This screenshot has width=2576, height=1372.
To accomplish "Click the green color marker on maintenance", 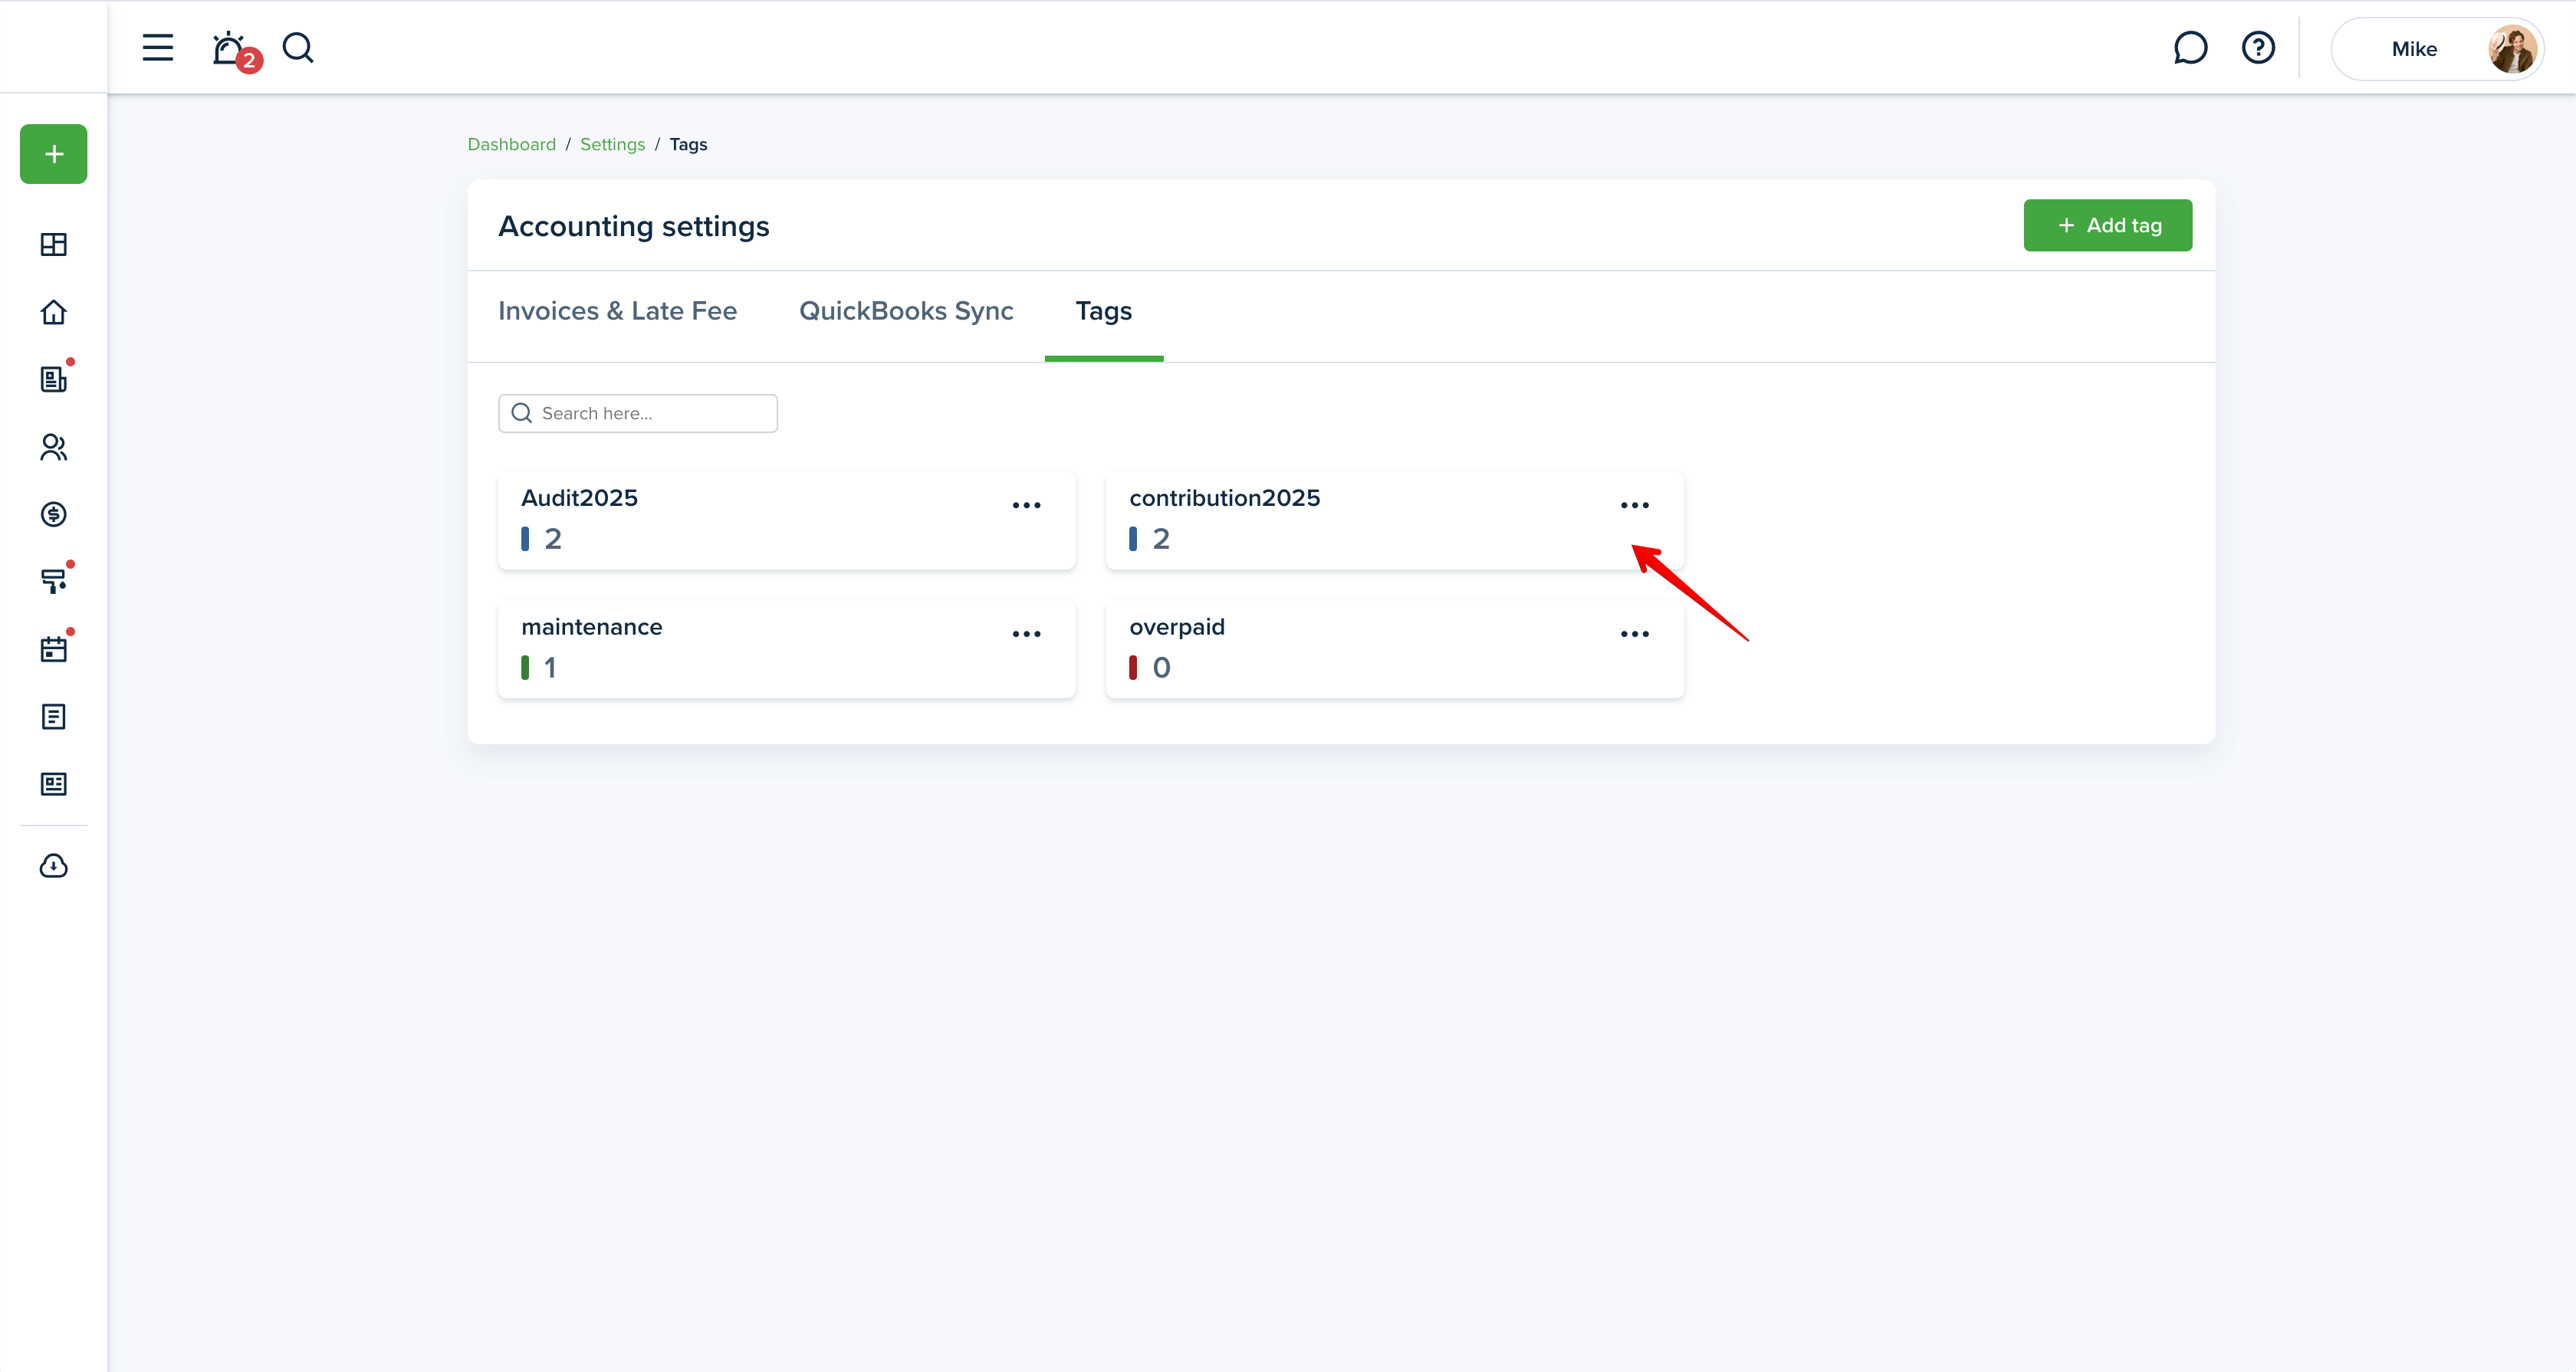I will (x=525, y=668).
